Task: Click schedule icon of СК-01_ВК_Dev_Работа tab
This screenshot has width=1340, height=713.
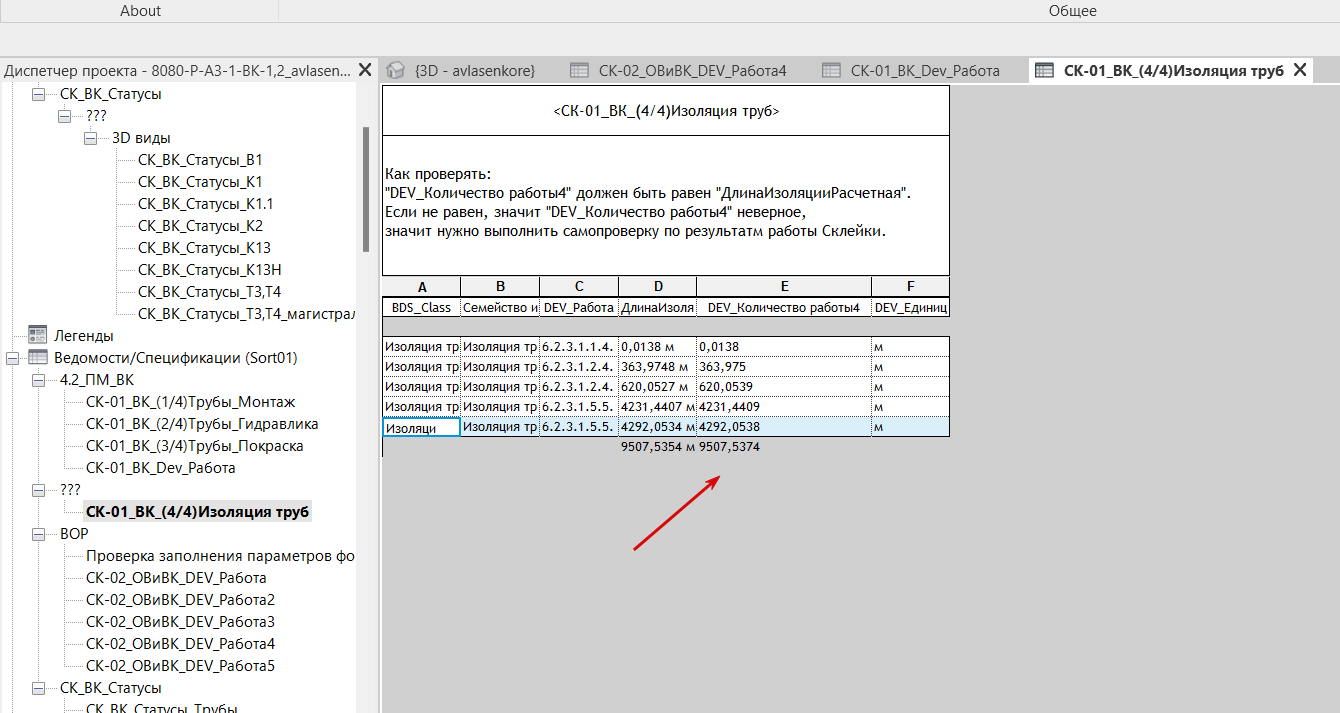Action: point(831,70)
